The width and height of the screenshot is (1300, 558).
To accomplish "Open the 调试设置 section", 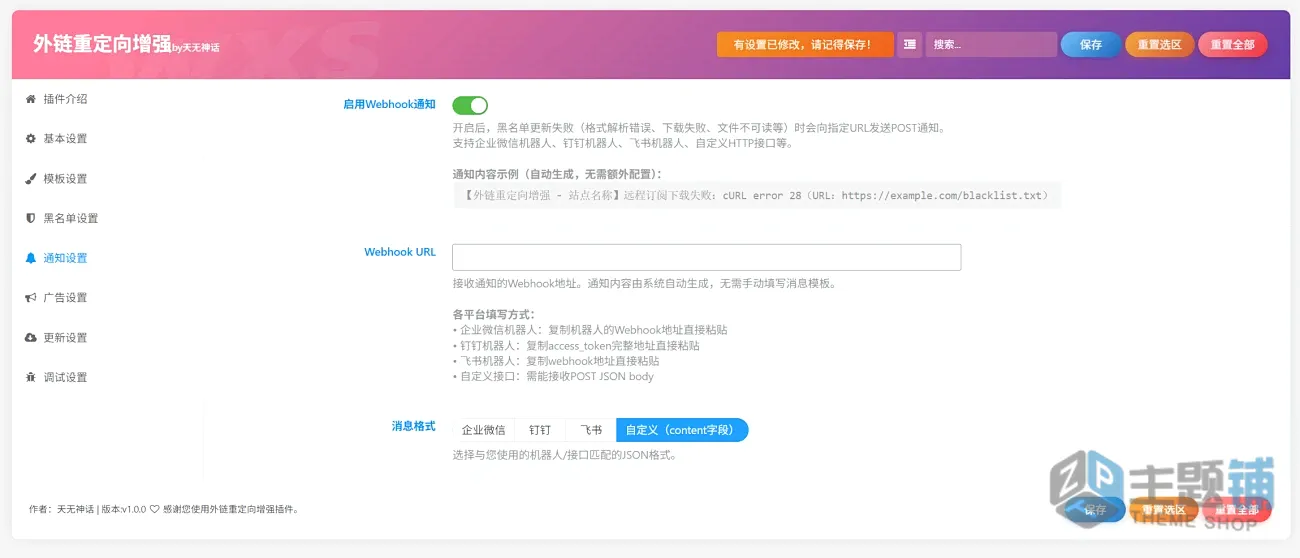I will click(65, 377).
